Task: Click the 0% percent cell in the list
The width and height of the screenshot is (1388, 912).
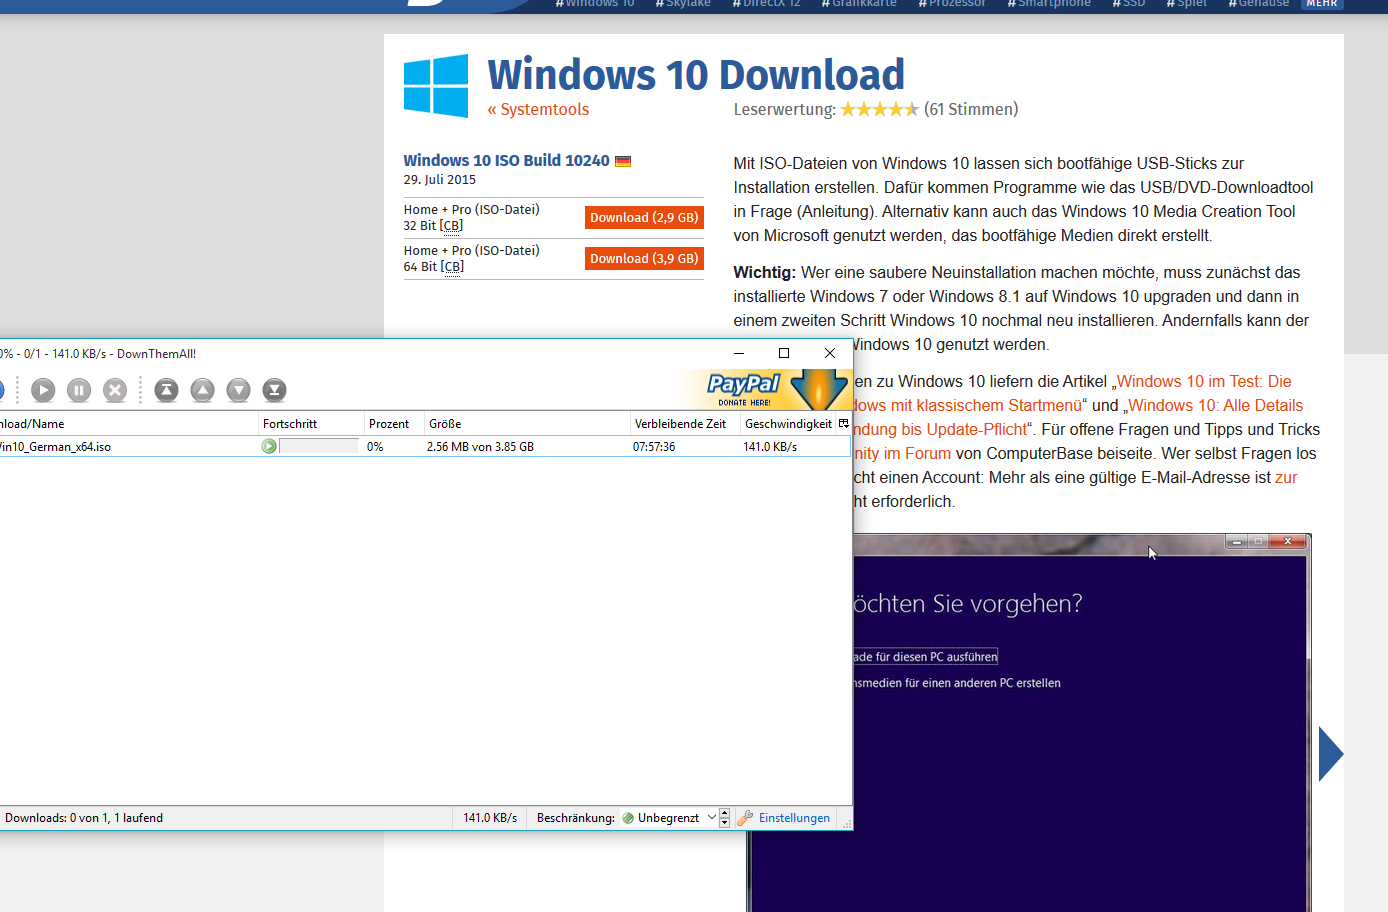Action: (x=375, y=447)
